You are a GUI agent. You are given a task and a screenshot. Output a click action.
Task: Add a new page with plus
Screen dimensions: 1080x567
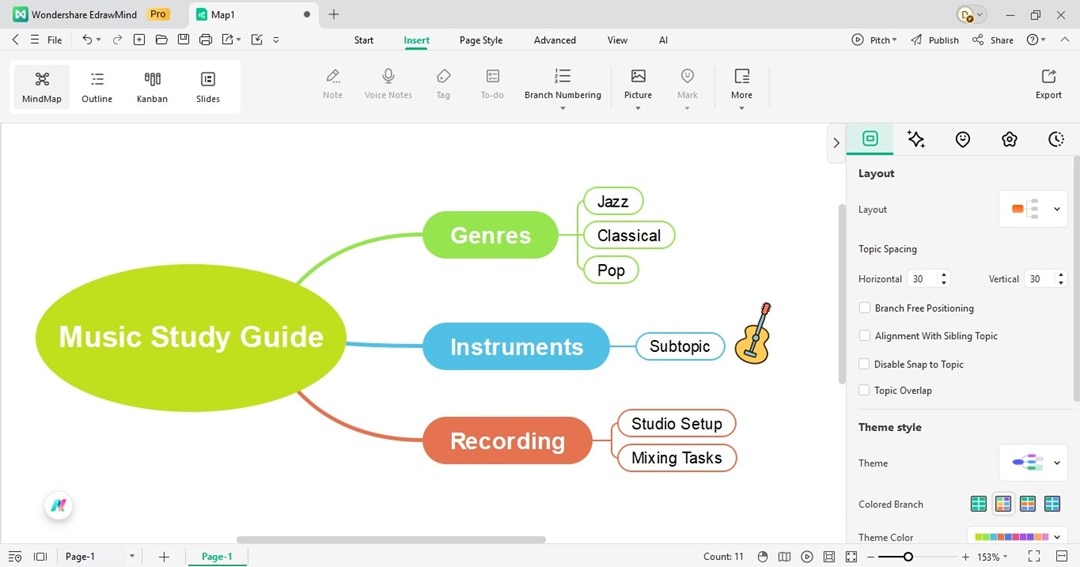pyautogui.click(x=164, y=557)
